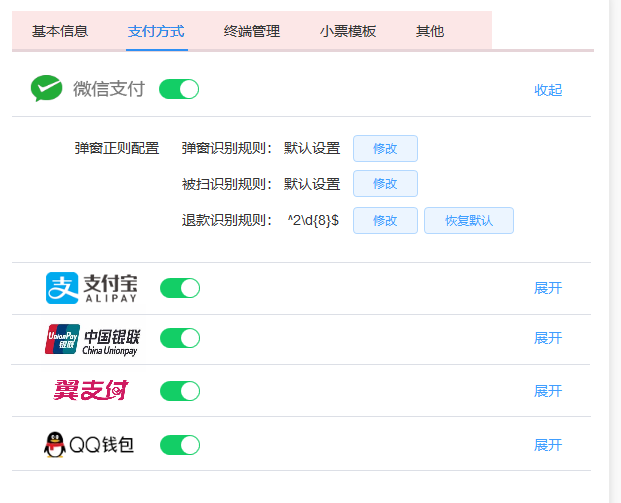Screen dimensions: 621x503
Task: Go to the 小票模板 tab
Action: pos(349,31)
